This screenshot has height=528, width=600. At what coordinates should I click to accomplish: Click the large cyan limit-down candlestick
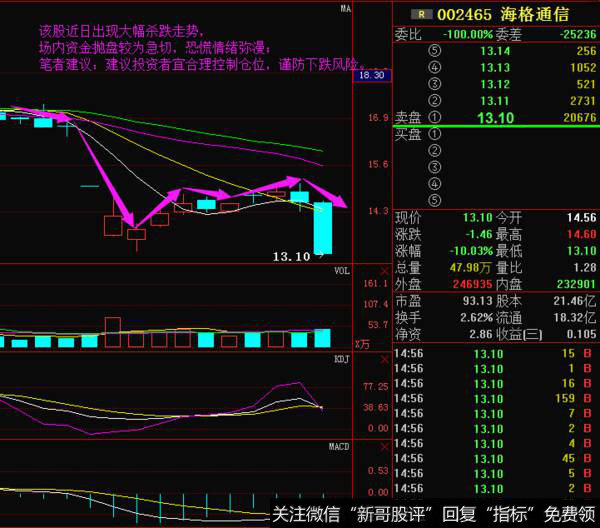pyautogui.click(x=323, y=228)
